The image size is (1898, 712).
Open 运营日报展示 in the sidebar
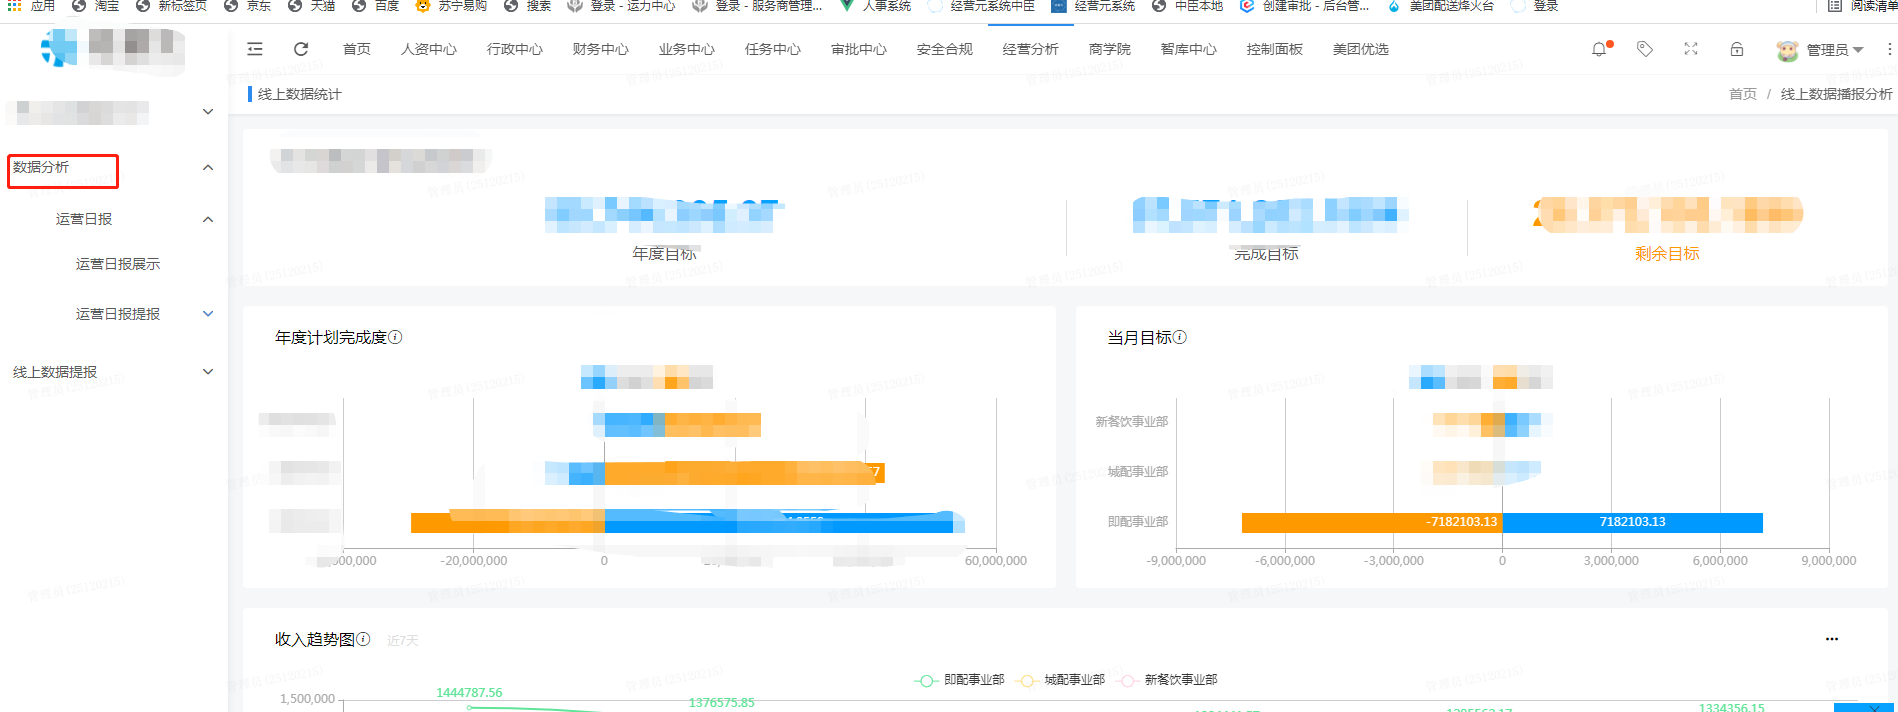tap(118, 264)
